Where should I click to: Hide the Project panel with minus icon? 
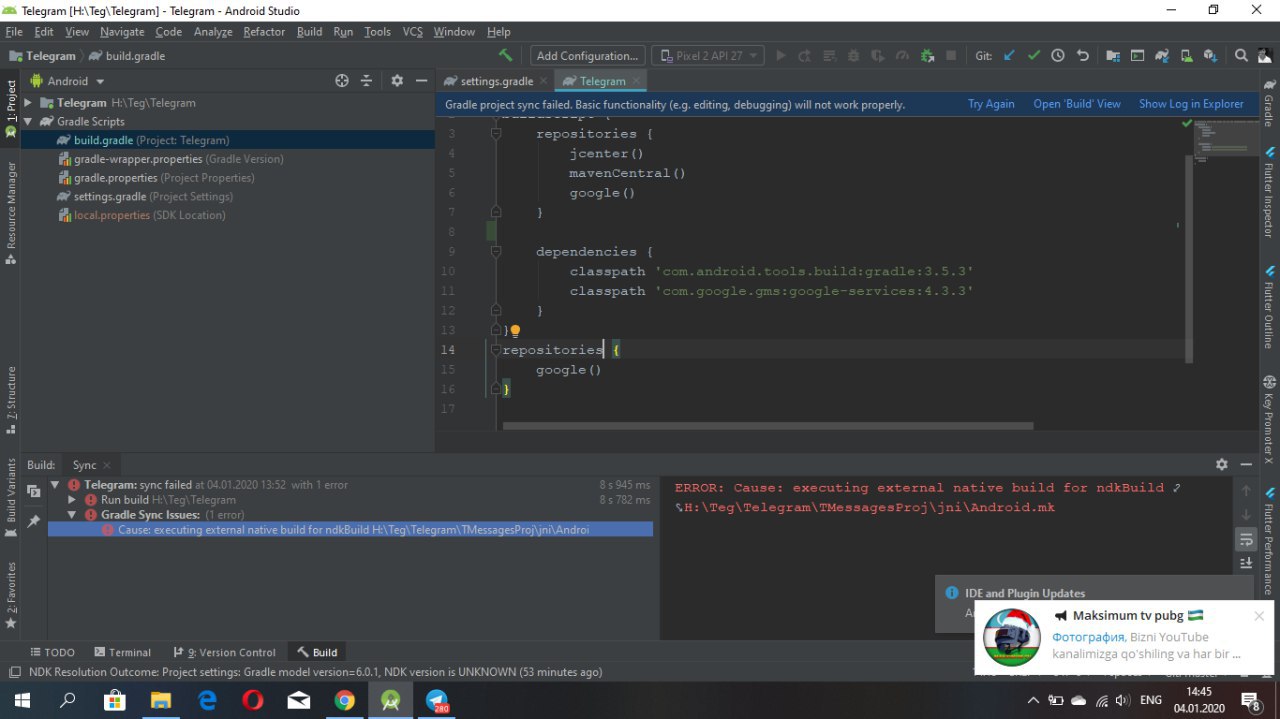pos(421,81)
